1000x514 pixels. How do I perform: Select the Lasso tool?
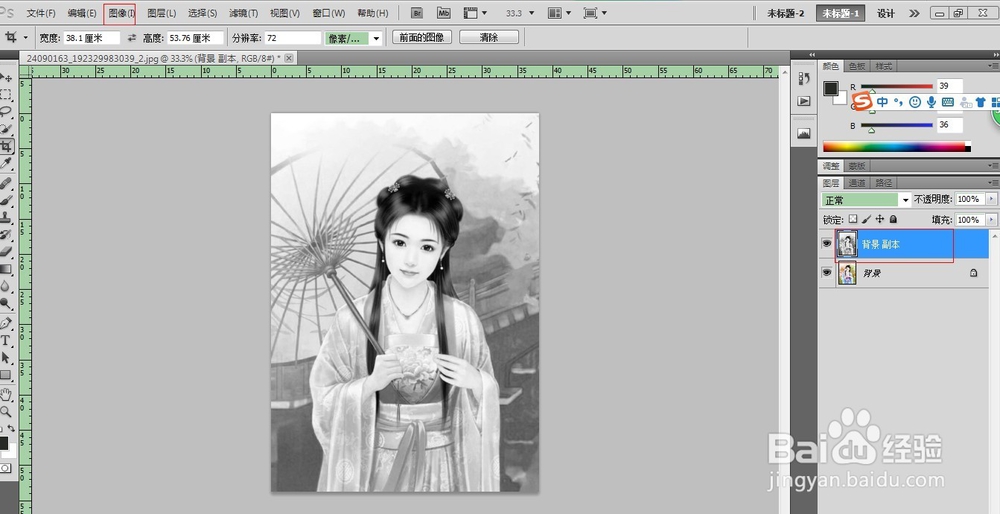[x=6, y=112]
